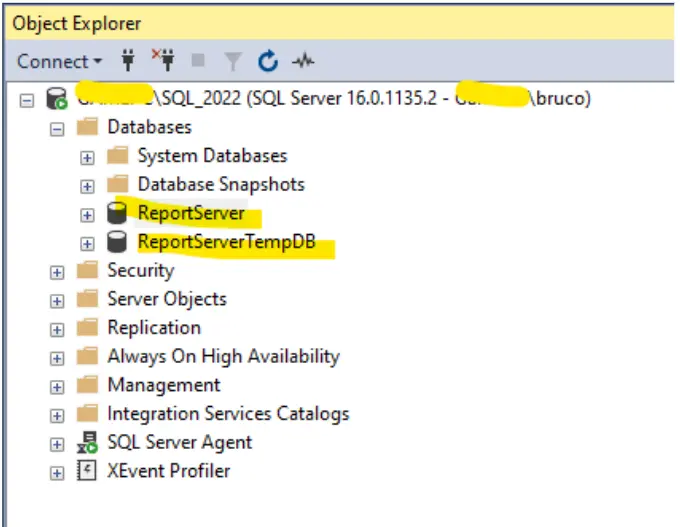Click the XEvent Profiler icon
The image size is (680, 527).
coord(87,470)
